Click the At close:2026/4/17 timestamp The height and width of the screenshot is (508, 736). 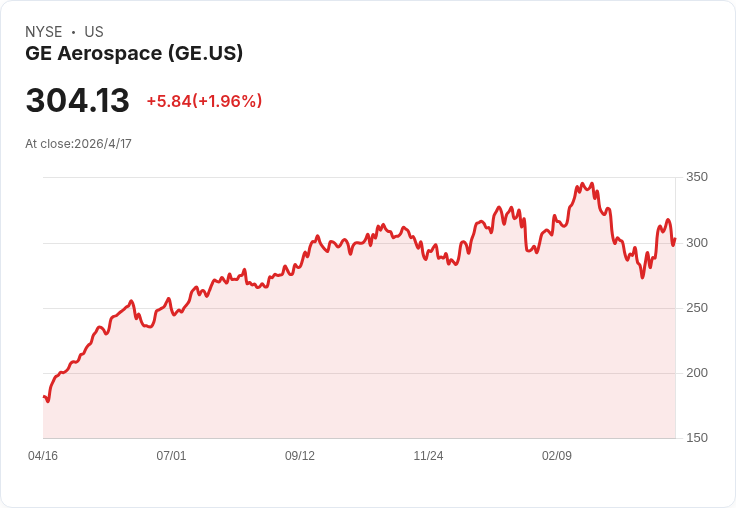click(79, 143)
